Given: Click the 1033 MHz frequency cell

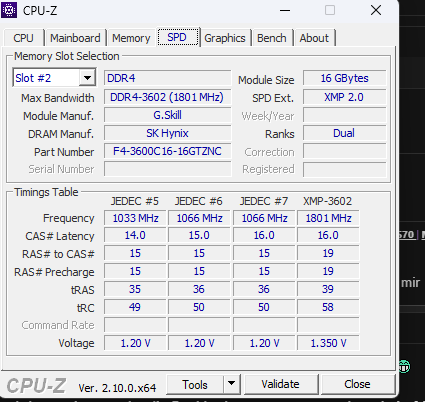Looking at the screenshot, I should (135, 218).
